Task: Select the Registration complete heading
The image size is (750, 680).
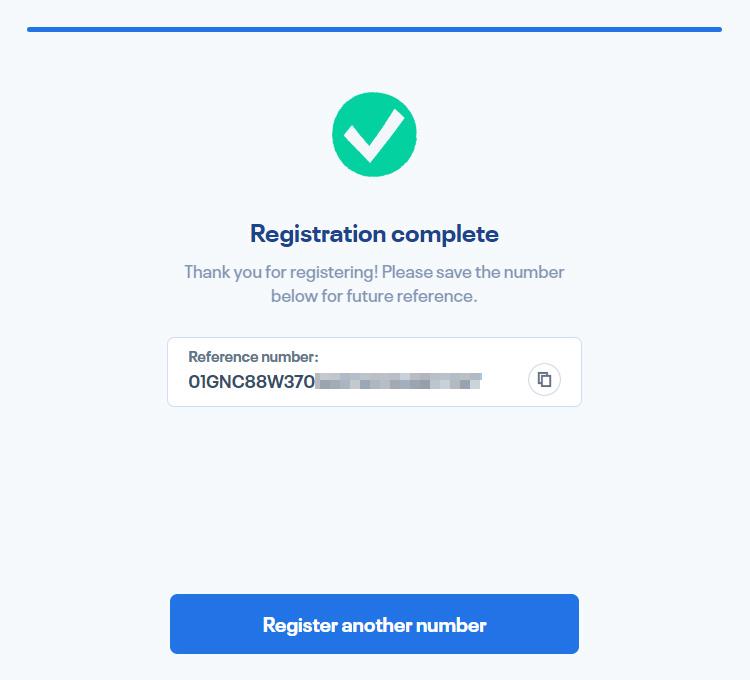Action: [x=374, y=234]
